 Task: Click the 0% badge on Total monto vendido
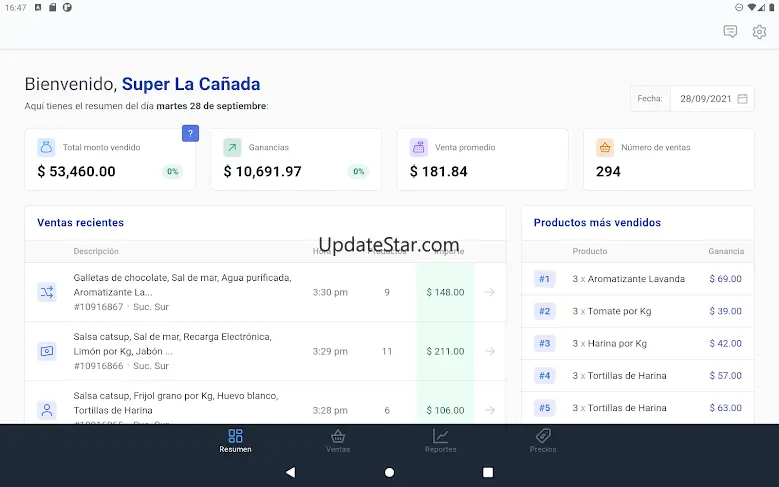click(x=172, y=171)
